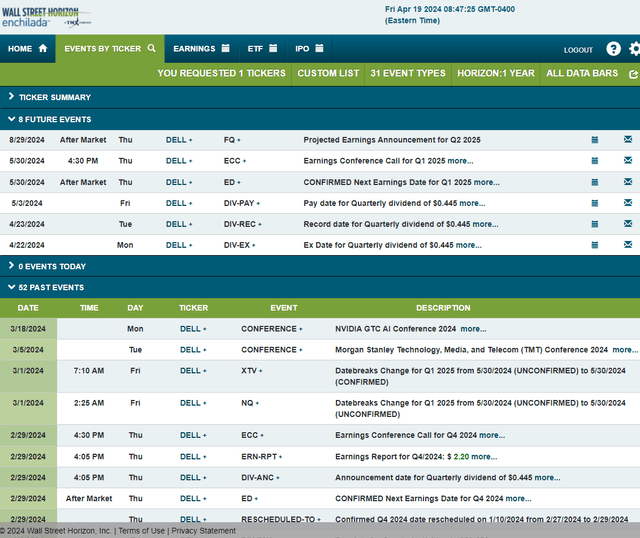
Task: Click the home house icon
Action: click(43, 48)
